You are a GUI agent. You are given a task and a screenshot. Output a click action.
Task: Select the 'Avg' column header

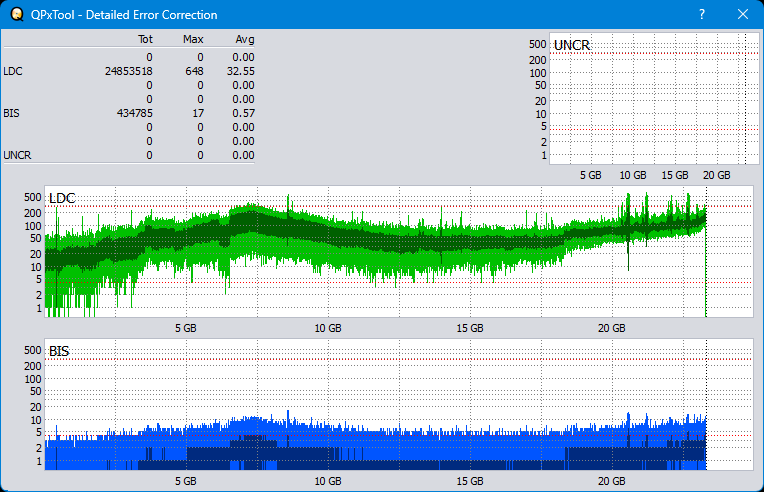244,39
